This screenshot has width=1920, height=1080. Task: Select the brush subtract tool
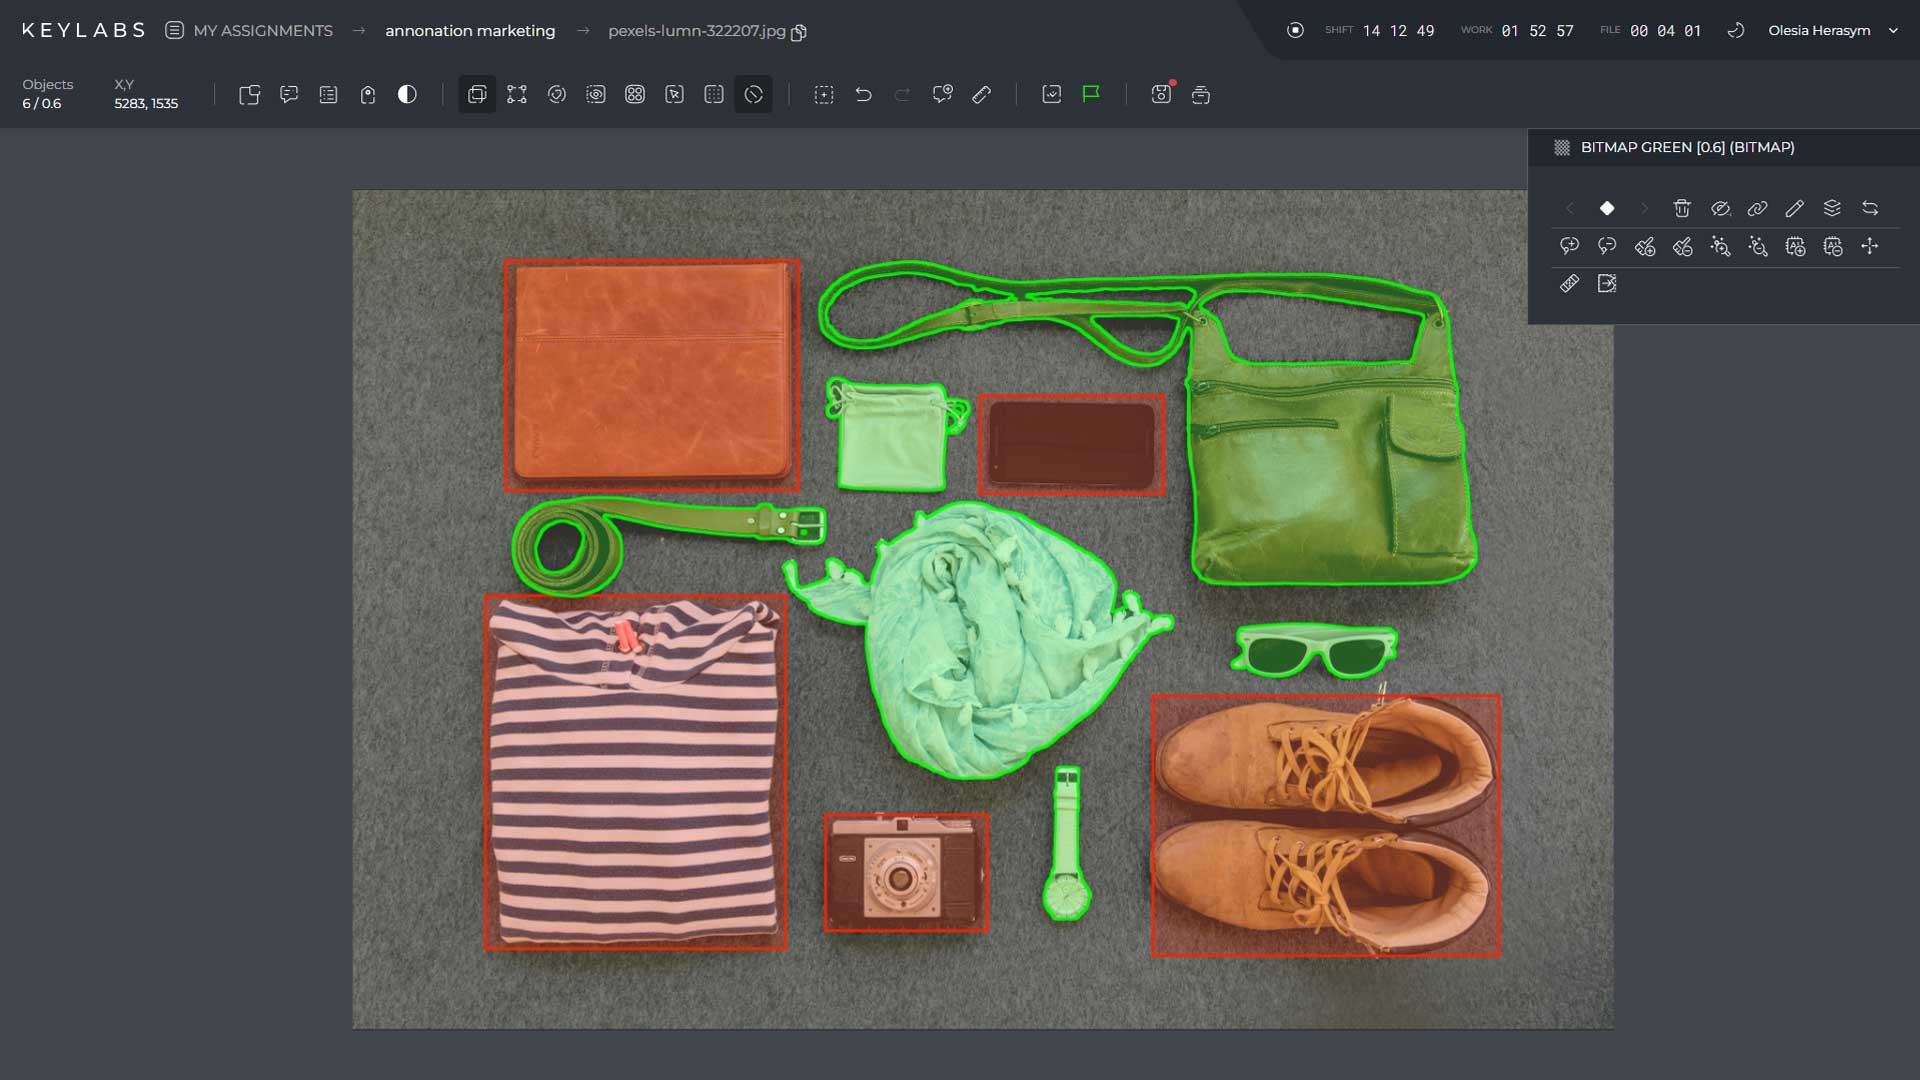pyautogui.click(x=1684, y=247)
